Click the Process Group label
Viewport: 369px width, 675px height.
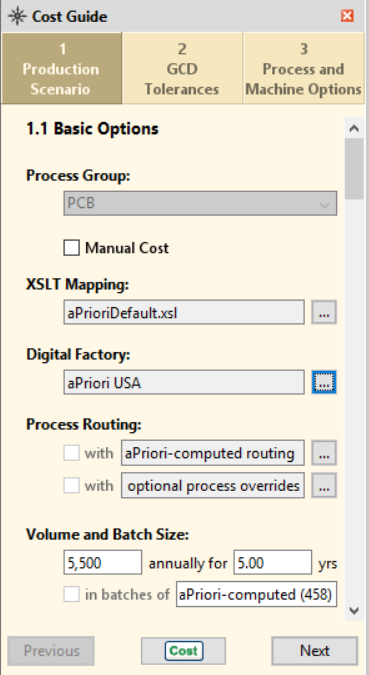pos(78,176)
